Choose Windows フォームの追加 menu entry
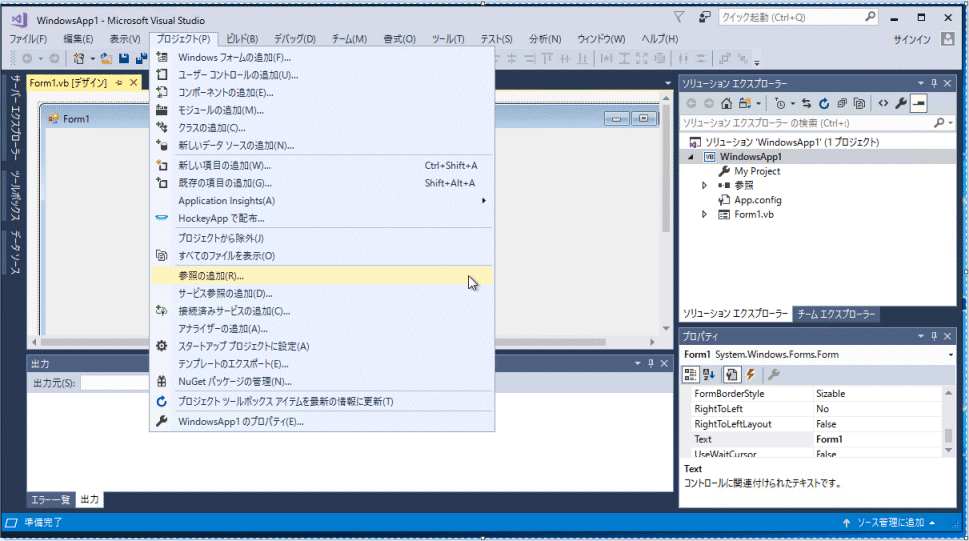 [321, 58]
